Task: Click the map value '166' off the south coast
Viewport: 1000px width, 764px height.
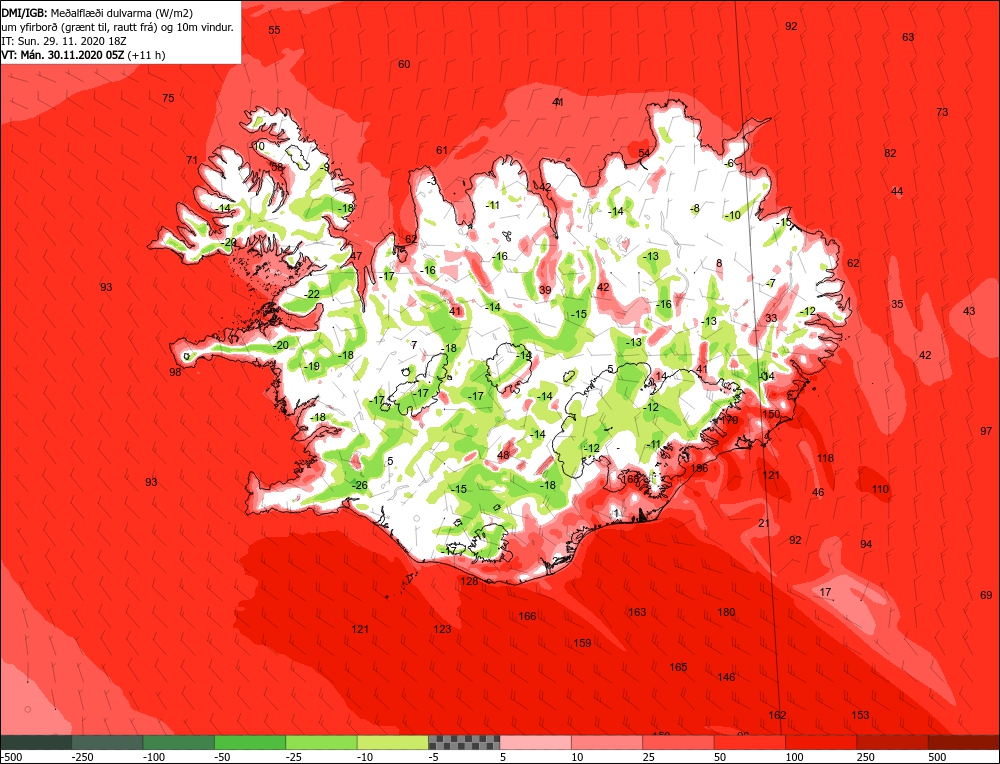Action: coord(527,616)
